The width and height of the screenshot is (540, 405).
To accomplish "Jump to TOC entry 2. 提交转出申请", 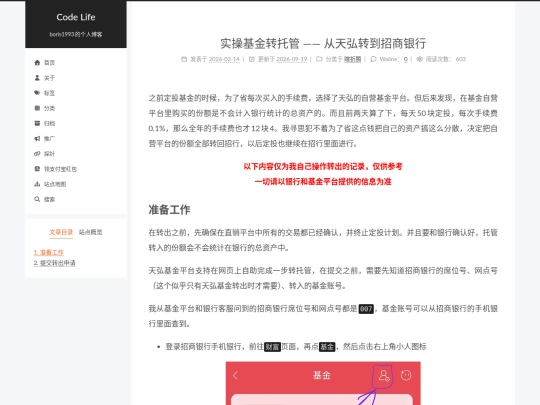I will pyautogui.click(x=54, y=263).
